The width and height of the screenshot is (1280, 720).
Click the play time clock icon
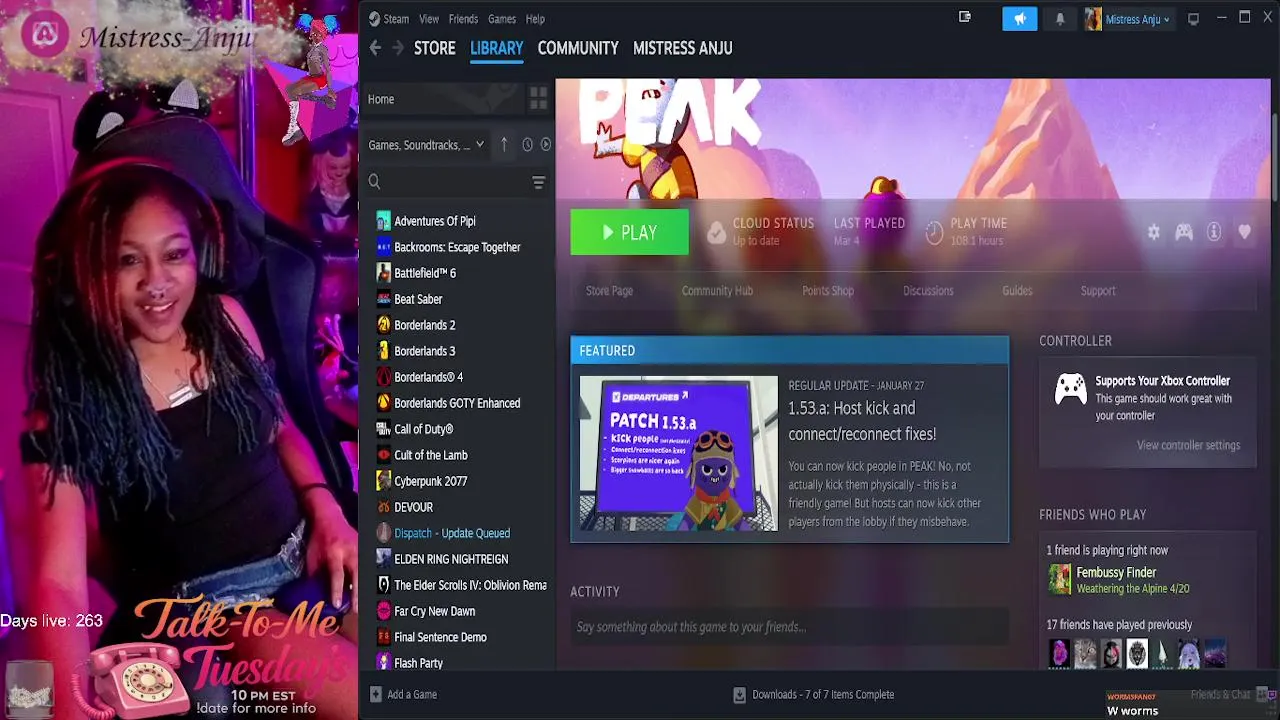pos(934,233)
